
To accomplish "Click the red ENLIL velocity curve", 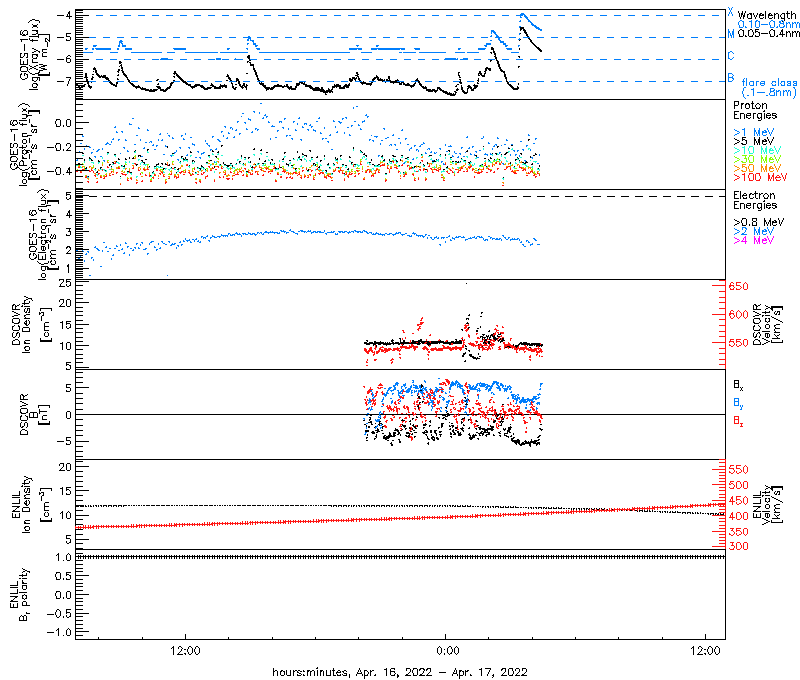I will click(401, 518).
